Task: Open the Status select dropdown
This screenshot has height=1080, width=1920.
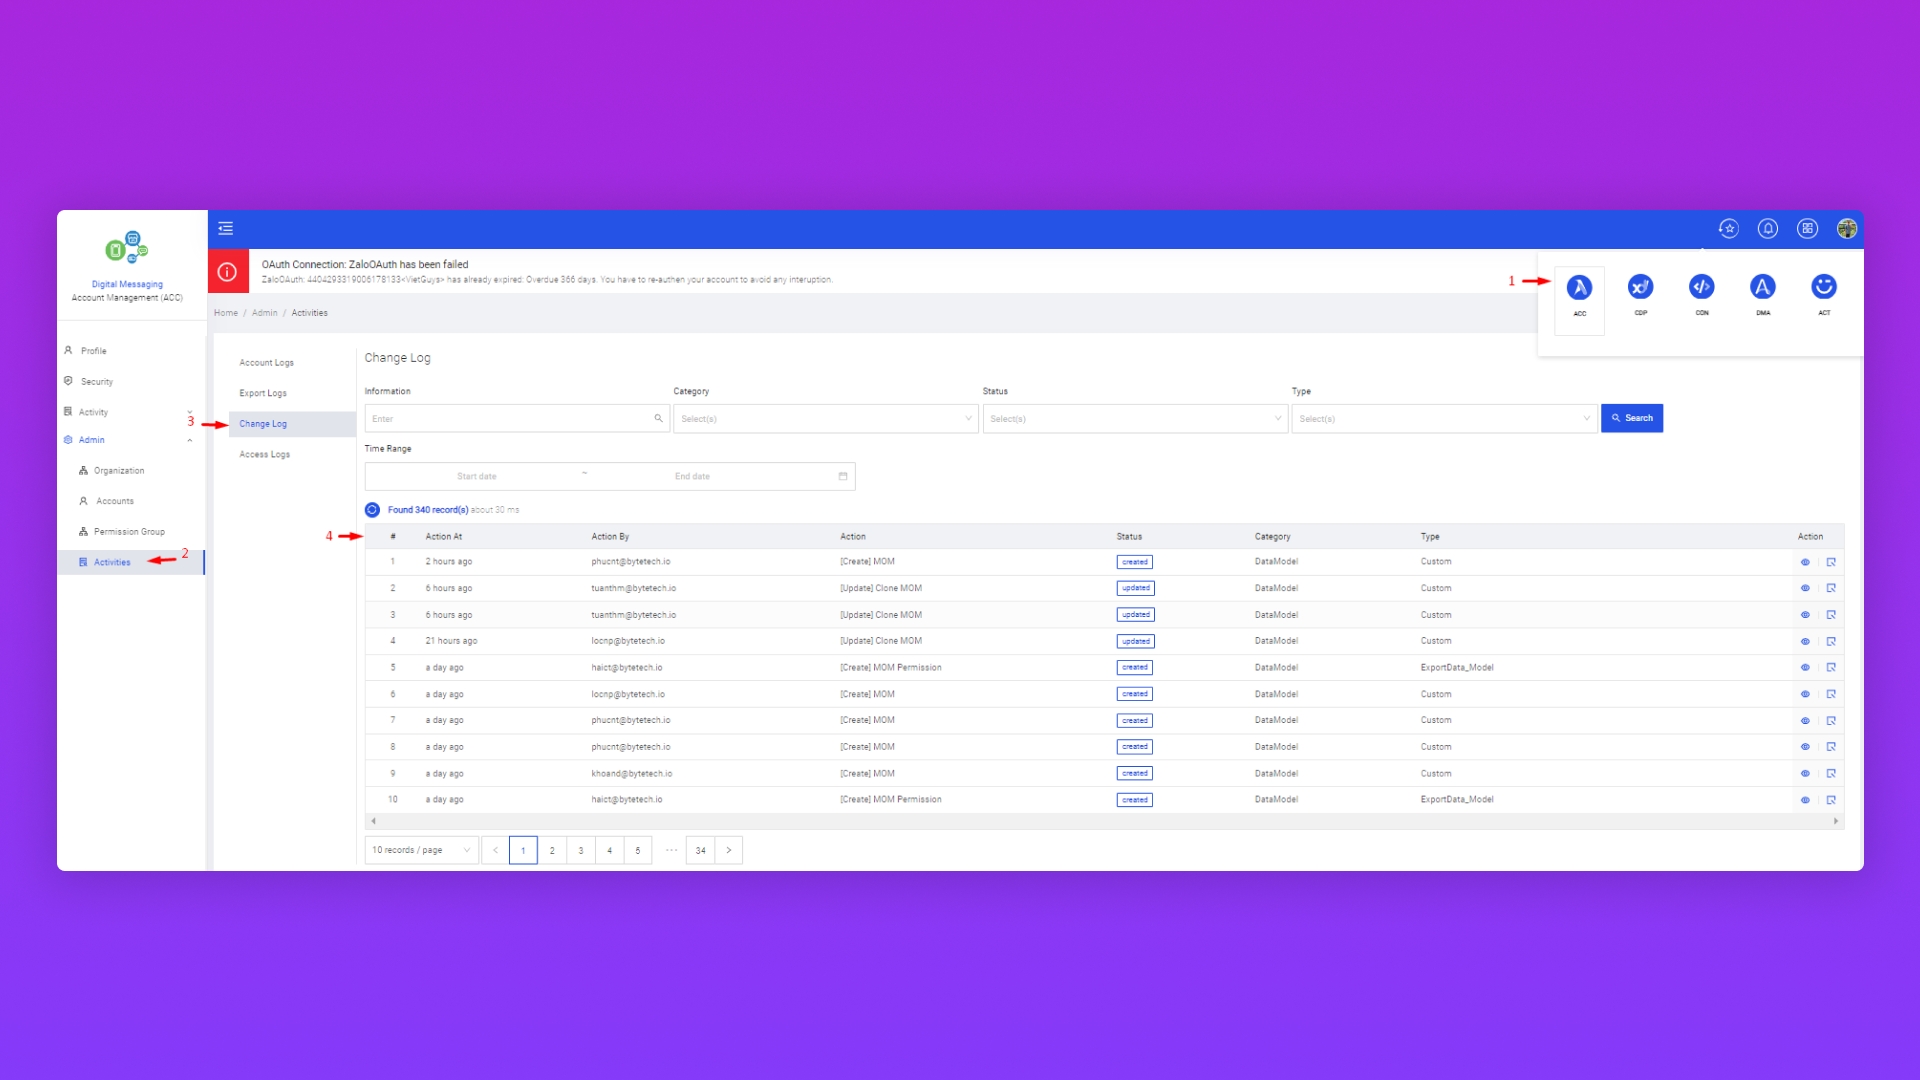Action: pyautogui.click(x=1134, y=419)
